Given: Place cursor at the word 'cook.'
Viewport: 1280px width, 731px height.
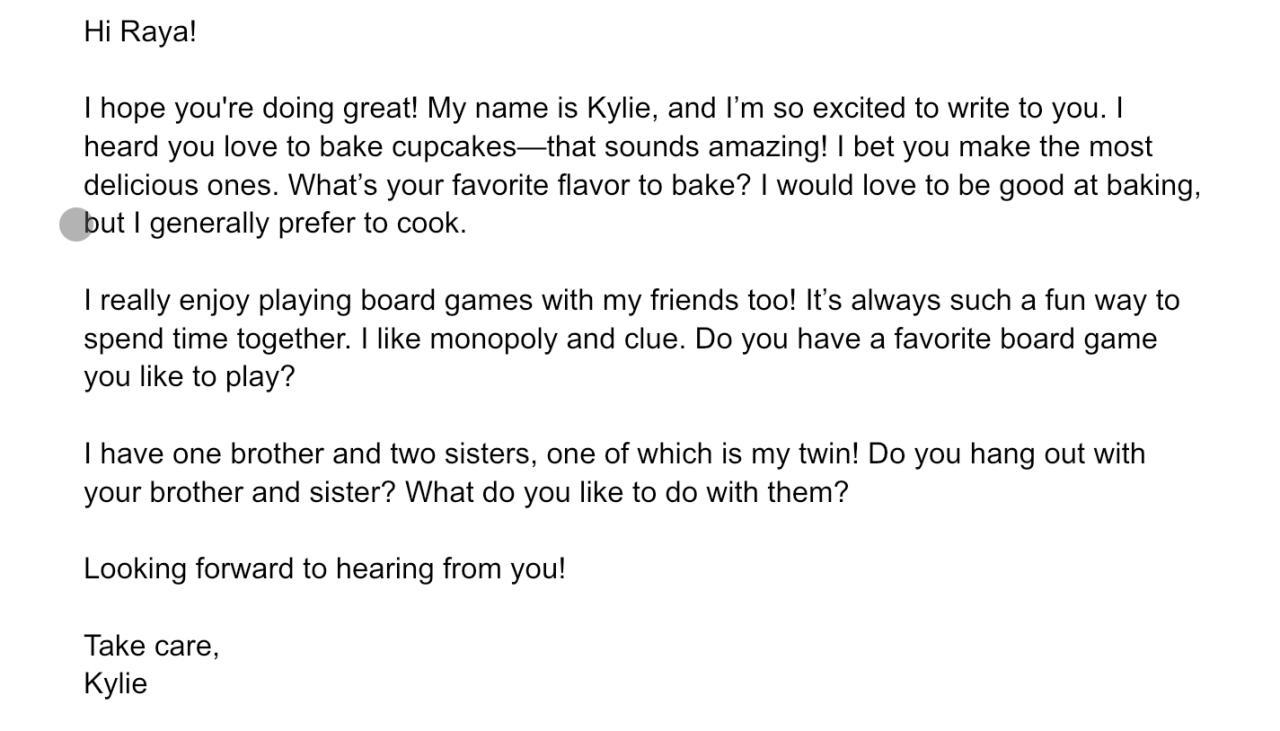Looking at the screenshot, I should [432, 224].
